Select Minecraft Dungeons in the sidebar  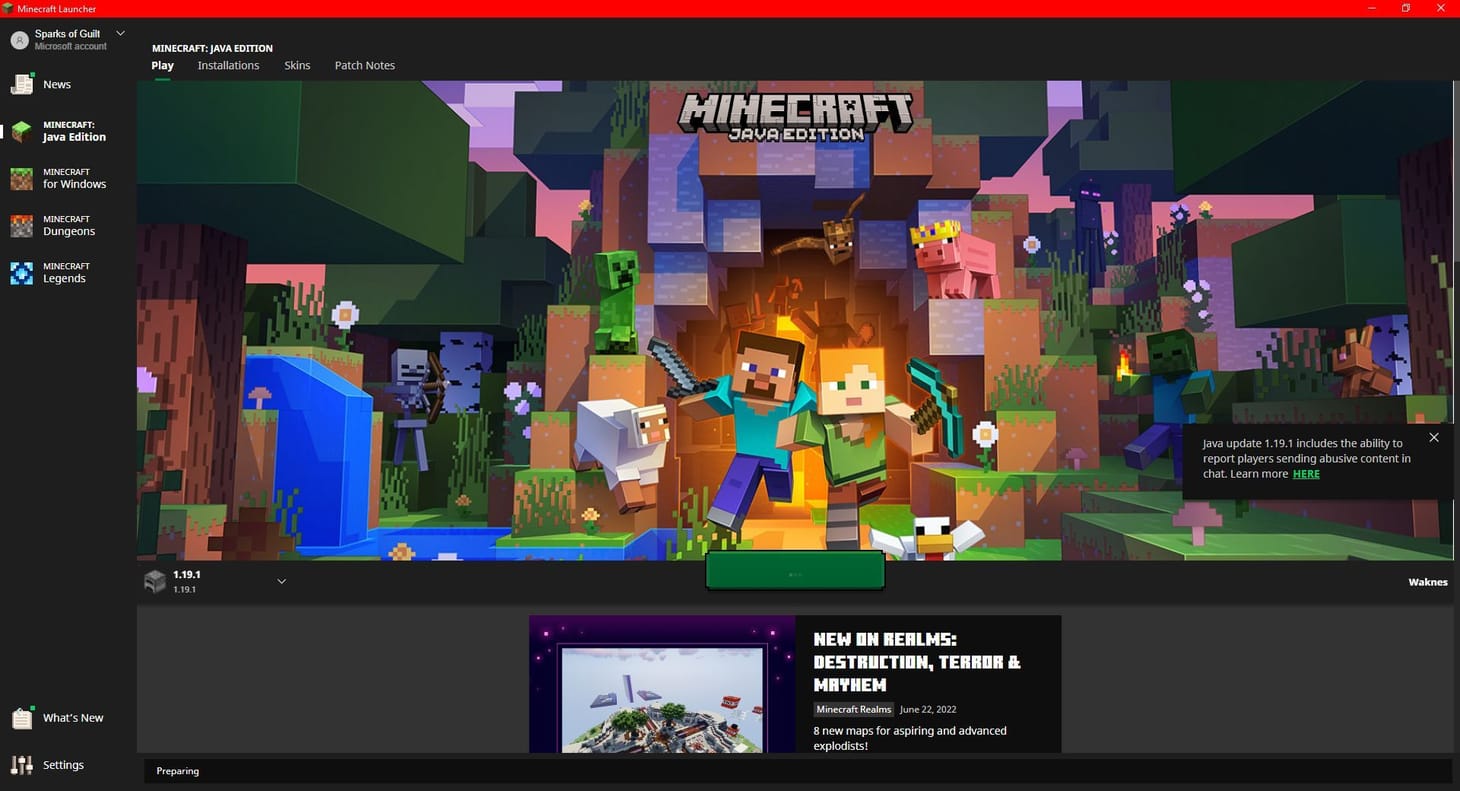(x=70, y=225)
